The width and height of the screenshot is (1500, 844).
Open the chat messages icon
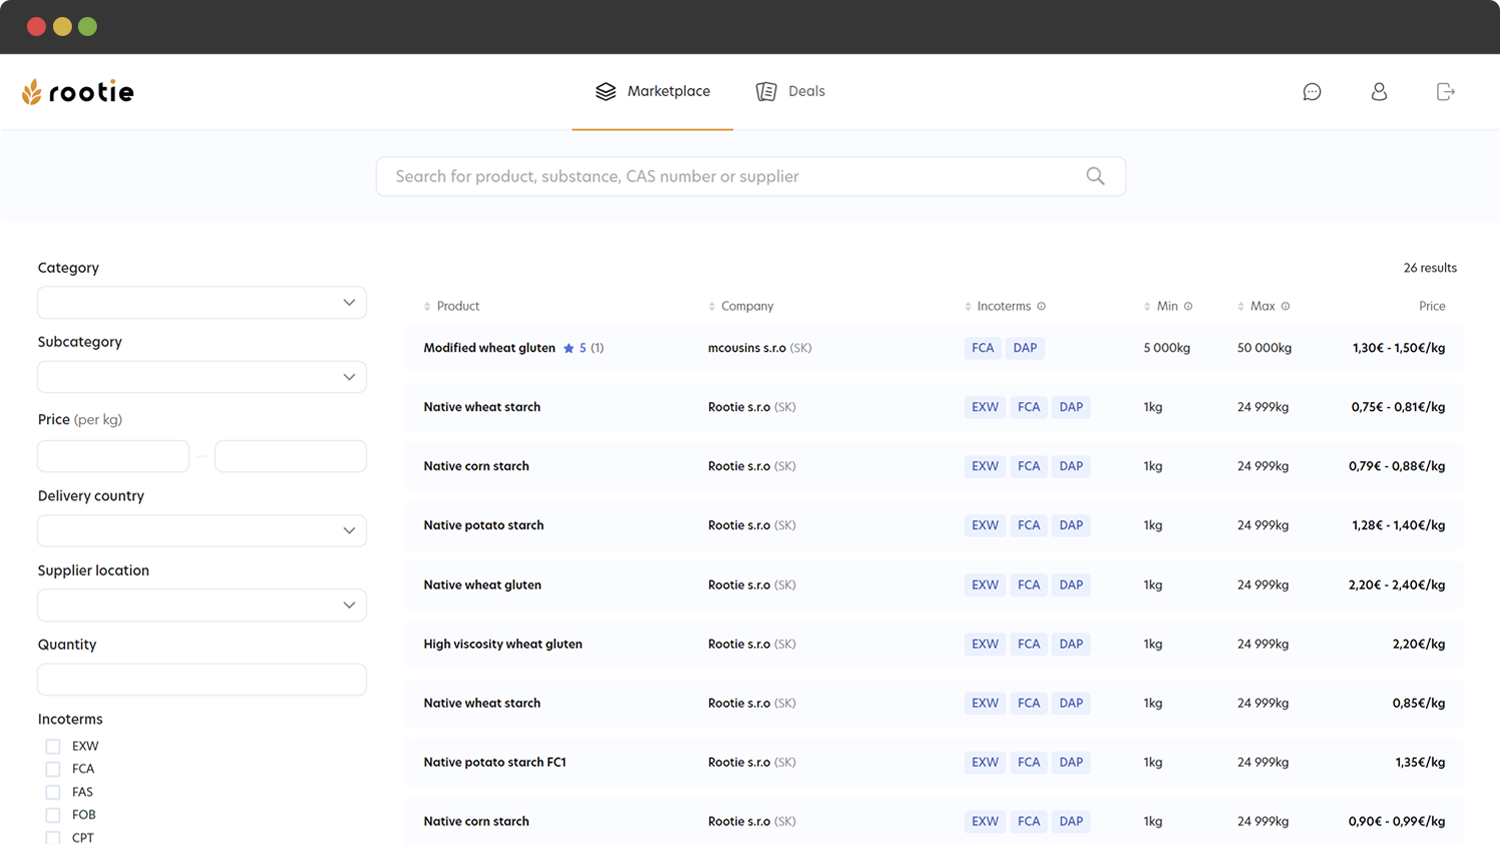pyautogui.click(x=1312, y=92)
